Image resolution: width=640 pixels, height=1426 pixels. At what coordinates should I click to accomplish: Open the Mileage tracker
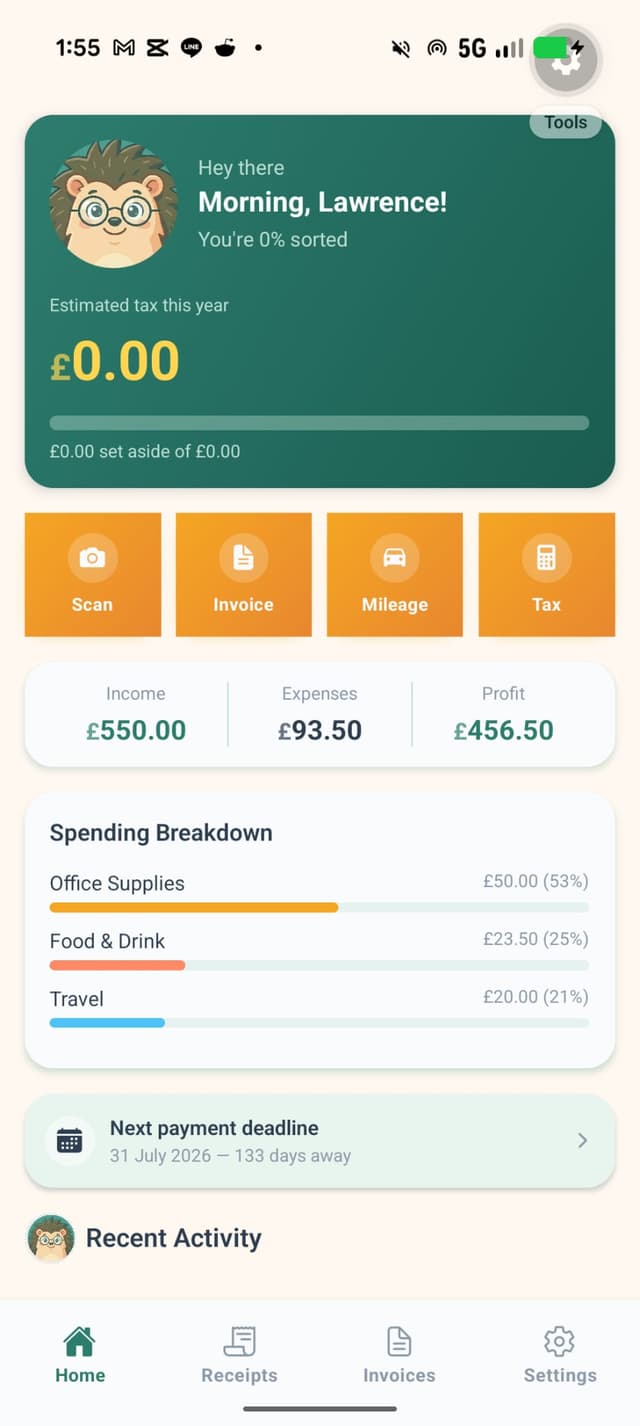point(394,574)
